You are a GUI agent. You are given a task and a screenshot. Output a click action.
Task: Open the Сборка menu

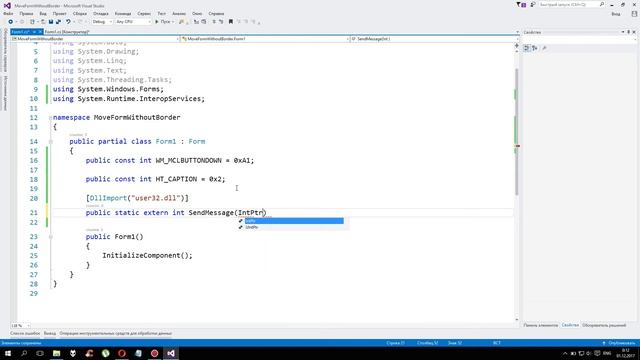(80, 13)
